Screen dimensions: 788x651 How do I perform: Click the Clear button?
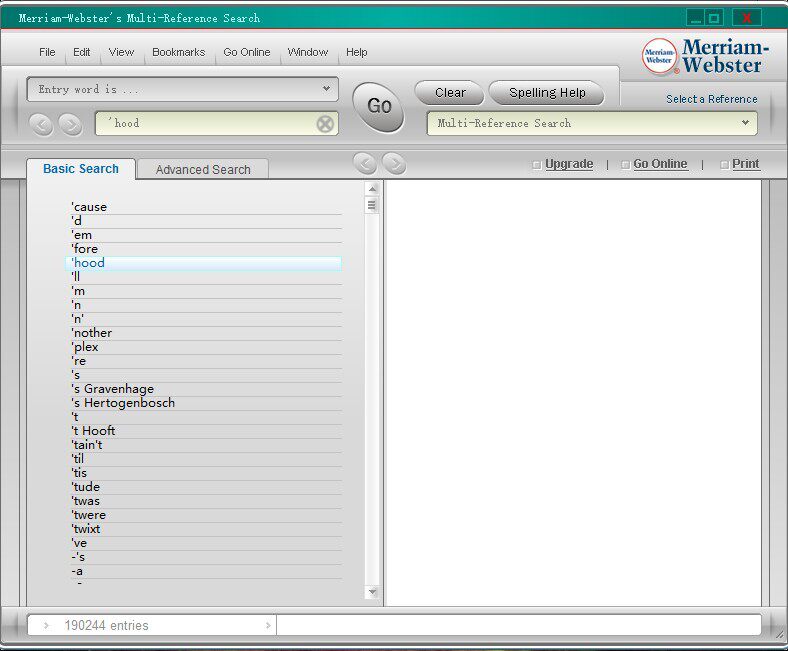[450, 93]
